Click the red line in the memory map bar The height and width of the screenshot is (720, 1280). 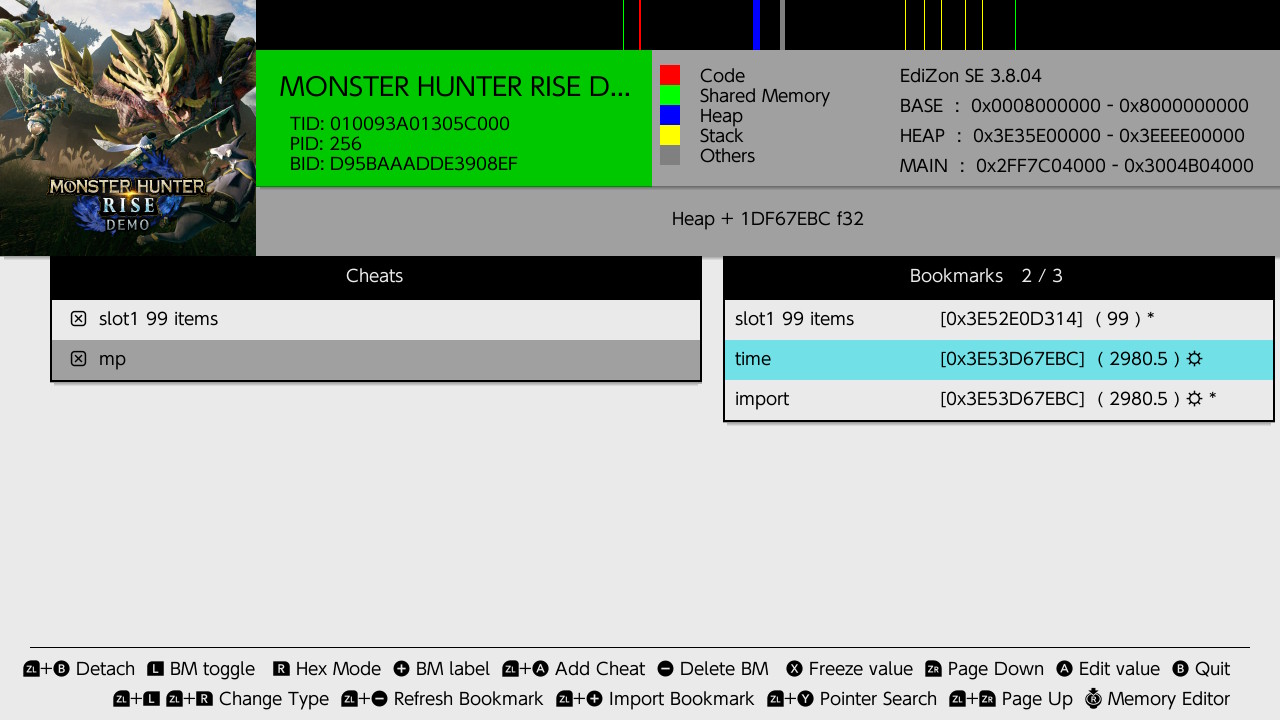pos(640,25)
